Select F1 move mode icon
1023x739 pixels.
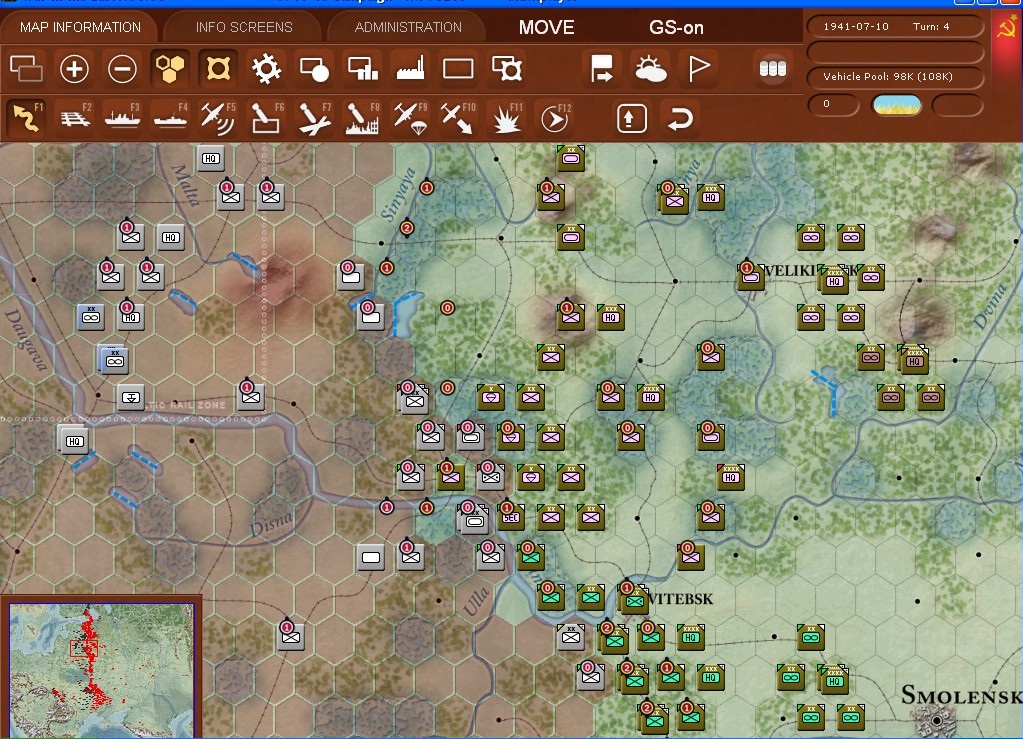[27, 117]
